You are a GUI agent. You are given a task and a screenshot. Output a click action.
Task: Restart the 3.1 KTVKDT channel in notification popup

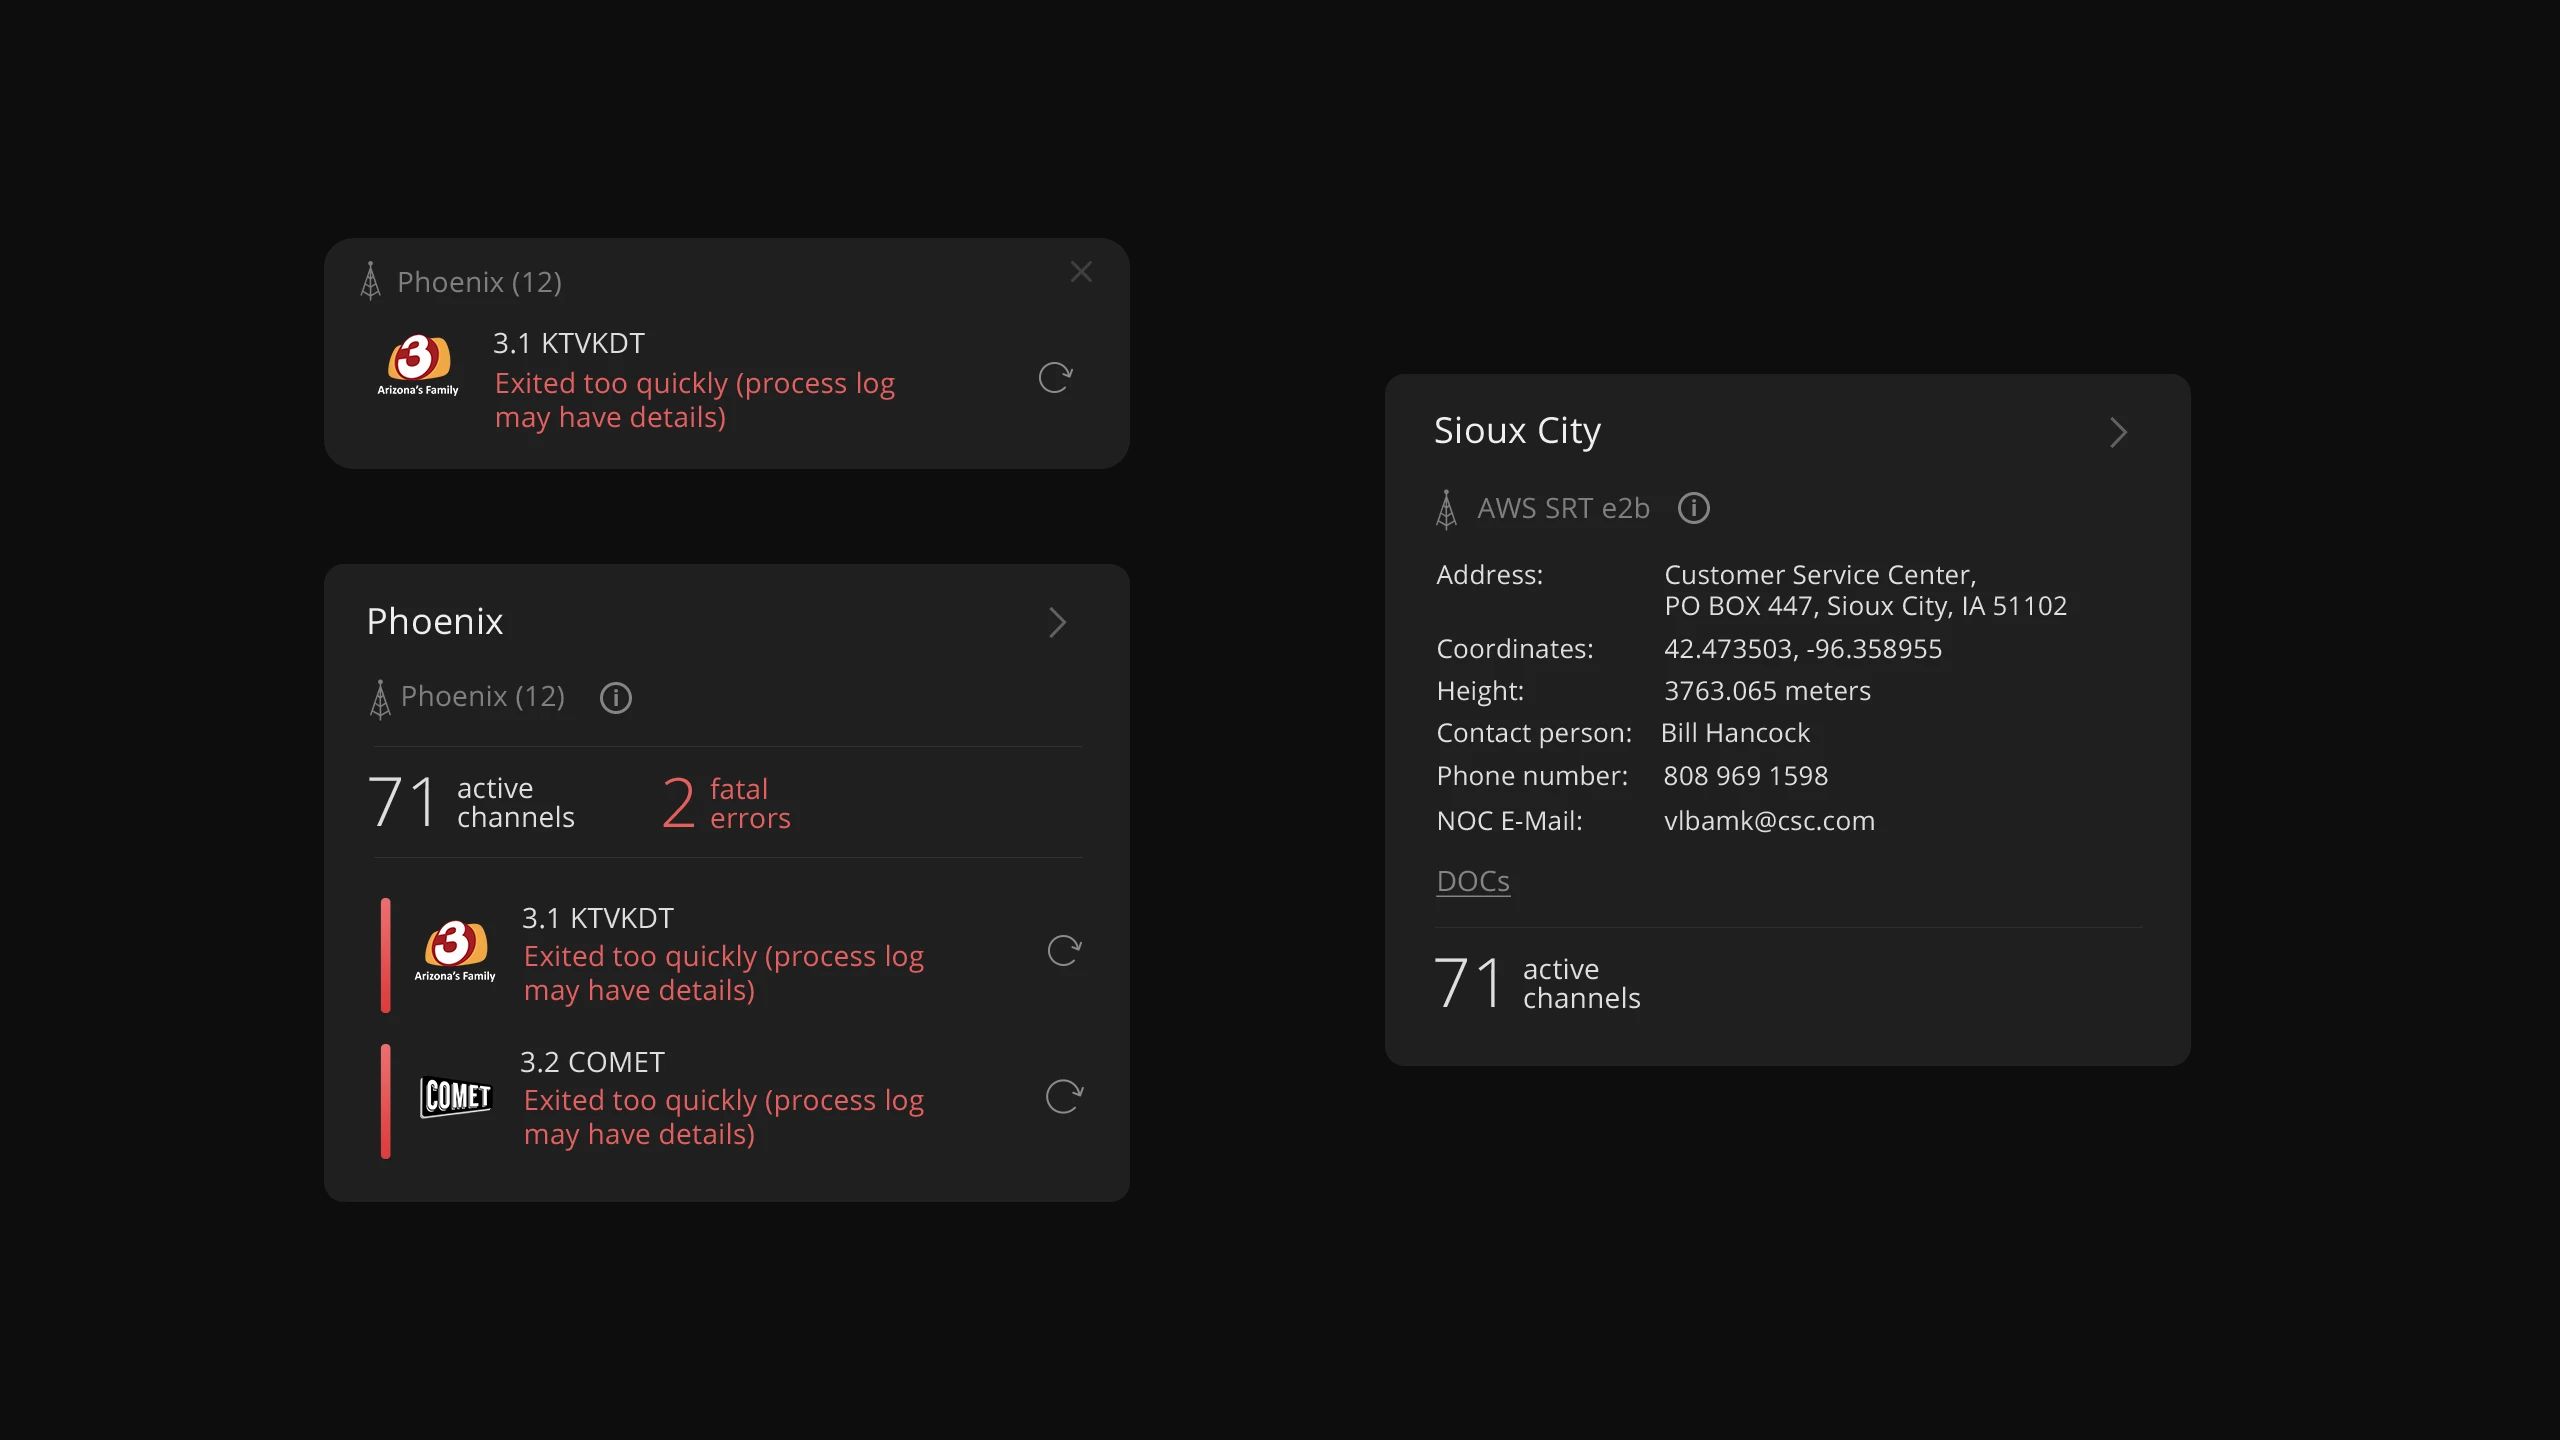[1055, 379]
